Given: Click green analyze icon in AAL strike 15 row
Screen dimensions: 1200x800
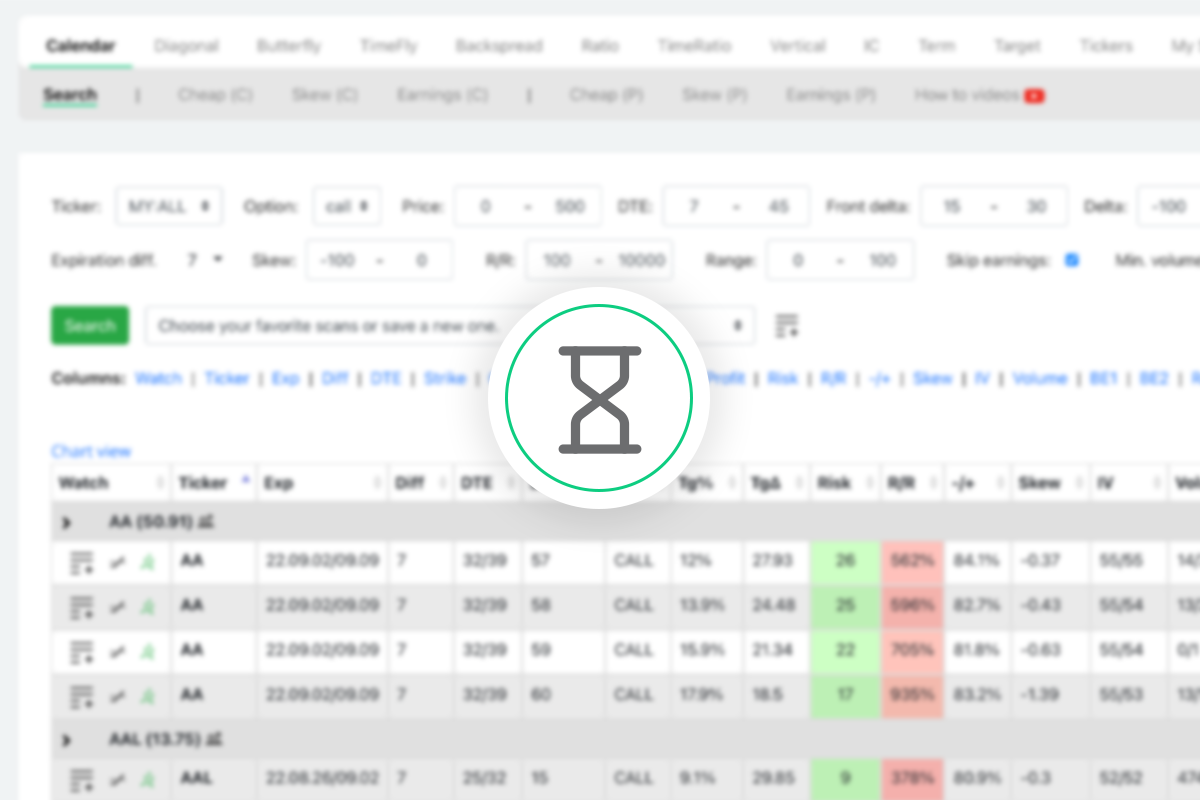Looking at the screenshot, I should [x=147, y=779].
